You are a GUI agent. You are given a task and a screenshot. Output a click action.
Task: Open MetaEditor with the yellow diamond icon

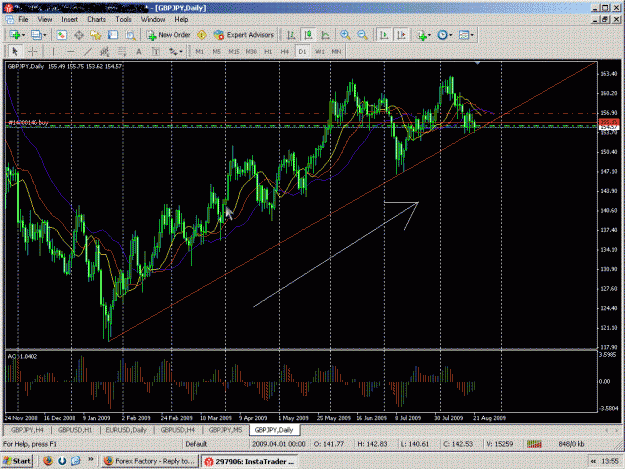(x=202, y=35)
